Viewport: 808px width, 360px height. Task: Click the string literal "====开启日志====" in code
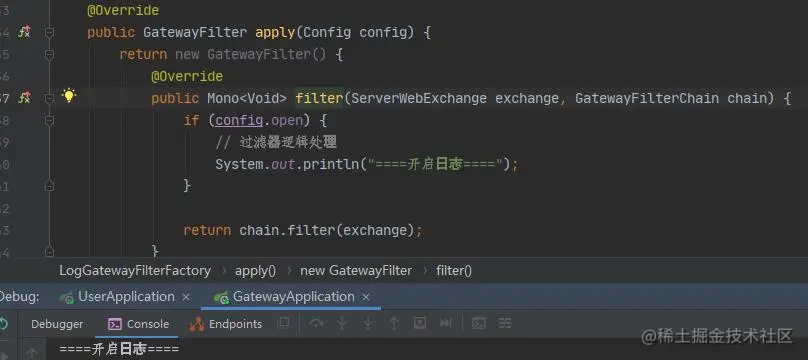point(435,164)
